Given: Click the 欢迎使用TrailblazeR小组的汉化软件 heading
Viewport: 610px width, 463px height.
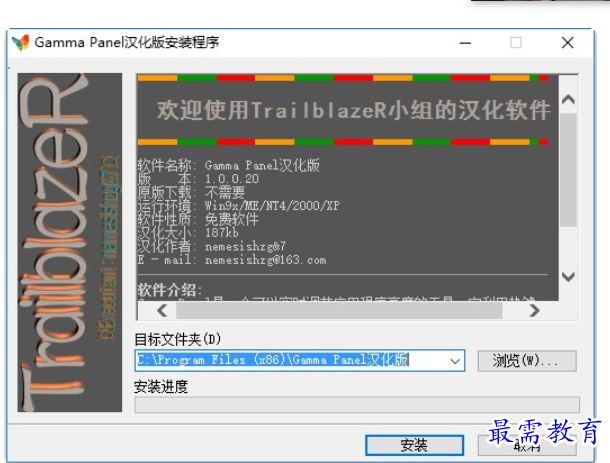Looking at the screenshot, I should pos(354,110).
